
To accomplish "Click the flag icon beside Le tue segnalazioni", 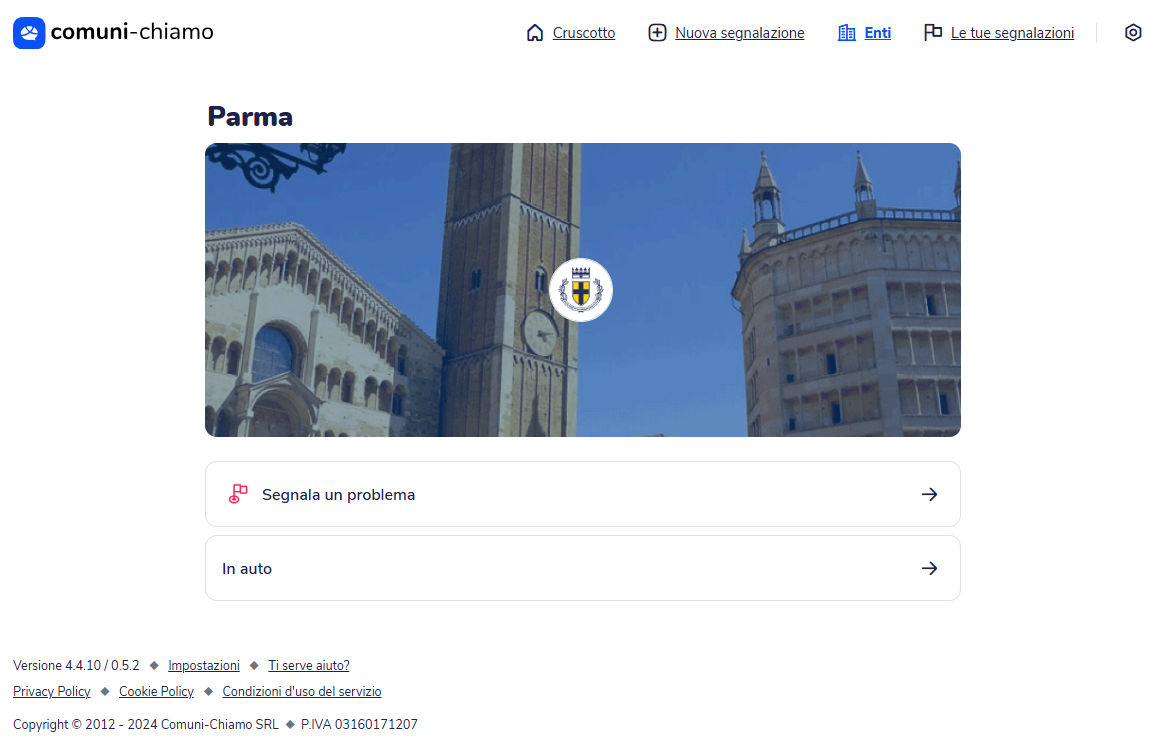I will coord(933,33).
